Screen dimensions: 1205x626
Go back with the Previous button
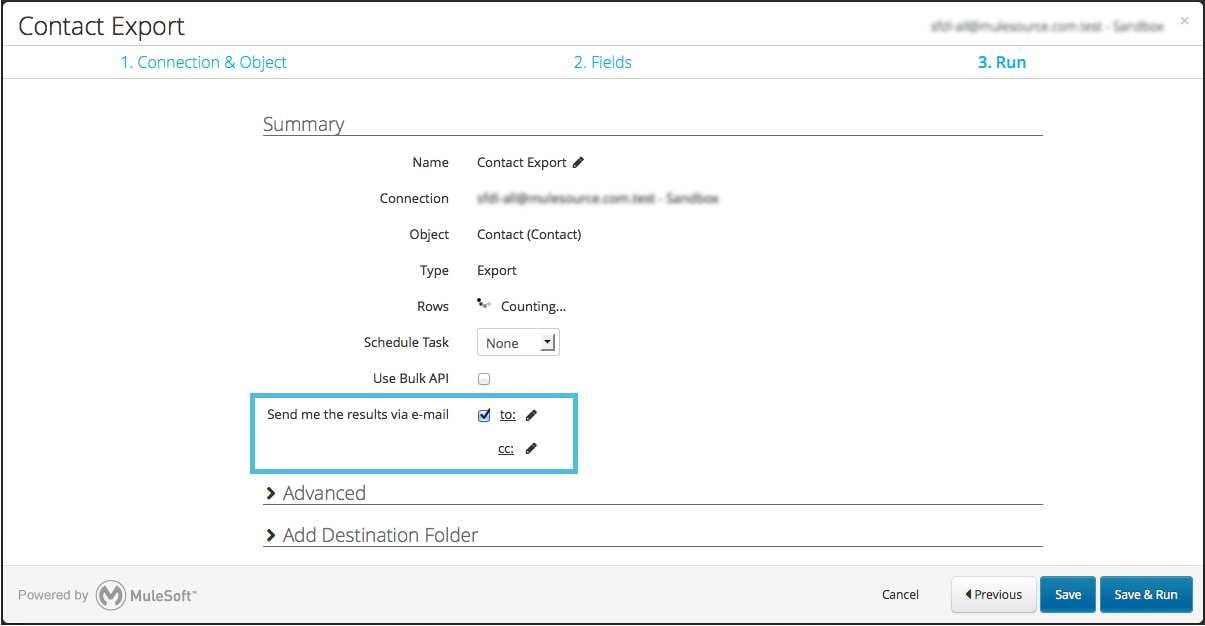(993, 594)
